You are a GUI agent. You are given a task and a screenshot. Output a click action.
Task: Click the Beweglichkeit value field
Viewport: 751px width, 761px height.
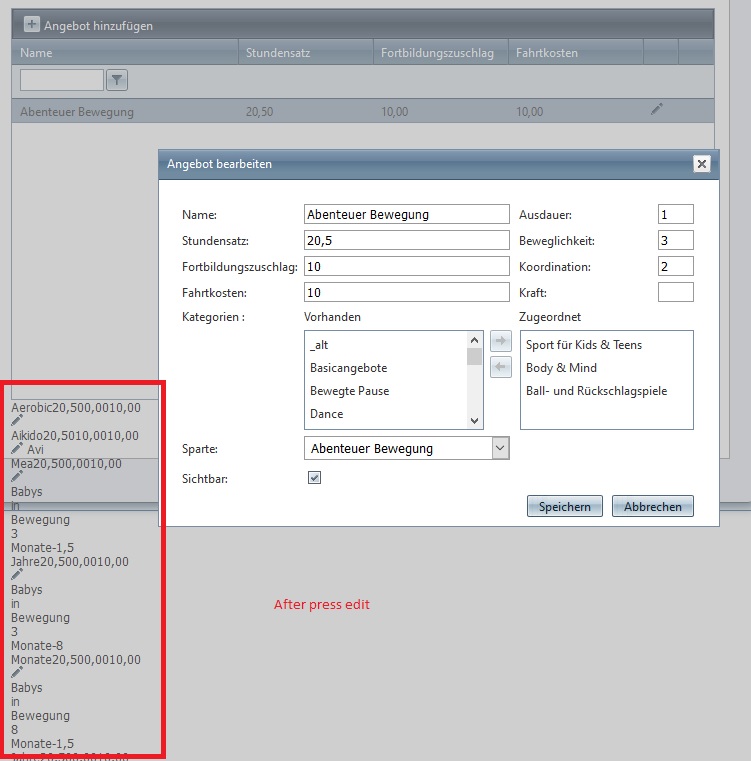click(675, 240)
